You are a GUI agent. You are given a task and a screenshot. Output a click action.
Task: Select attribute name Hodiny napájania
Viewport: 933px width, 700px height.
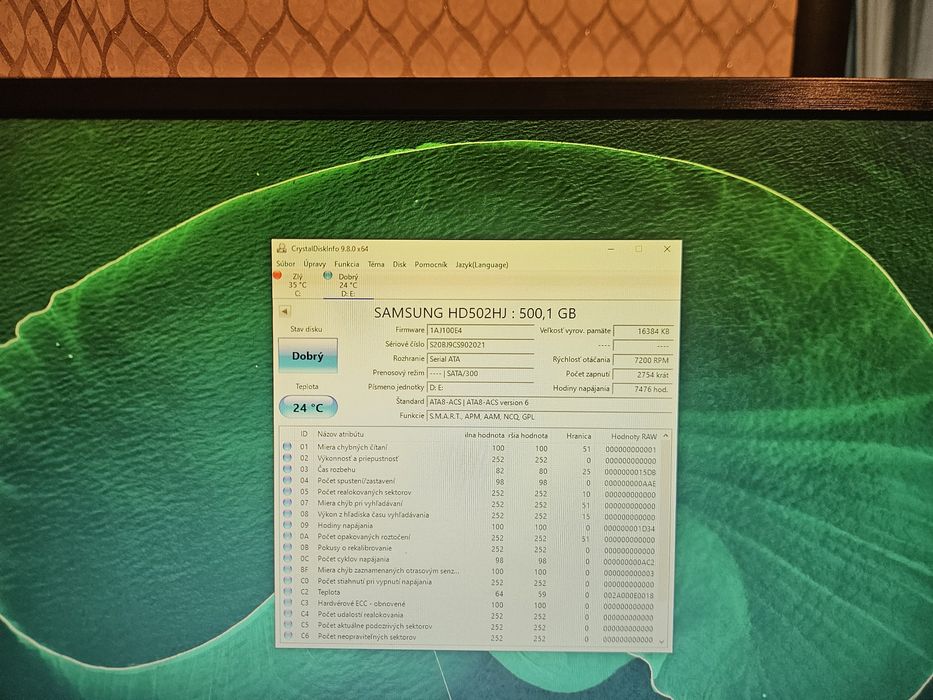(345, 526)
